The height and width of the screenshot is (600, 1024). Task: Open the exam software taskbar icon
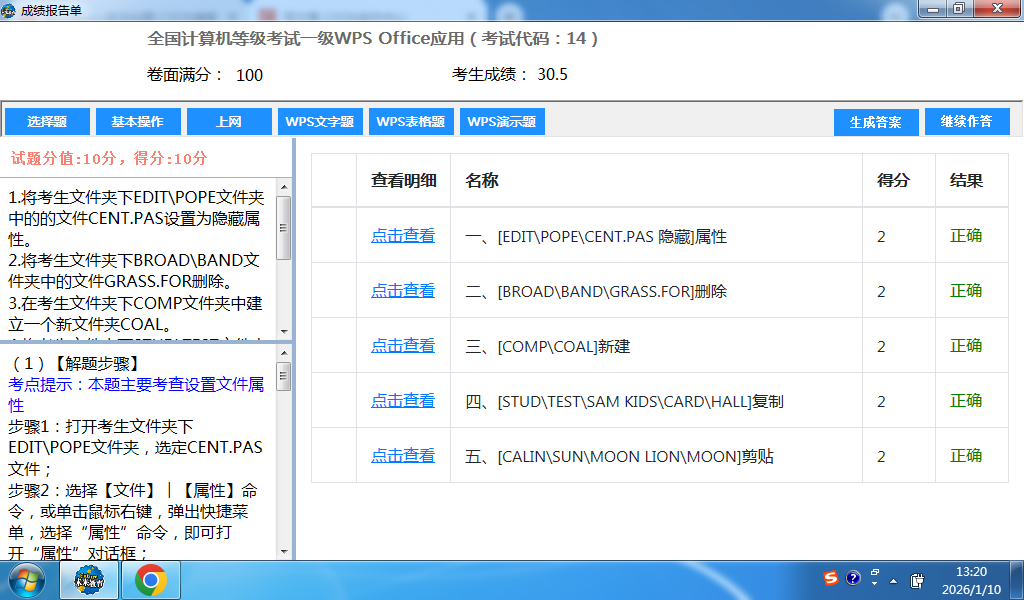(x=89, y=580)
